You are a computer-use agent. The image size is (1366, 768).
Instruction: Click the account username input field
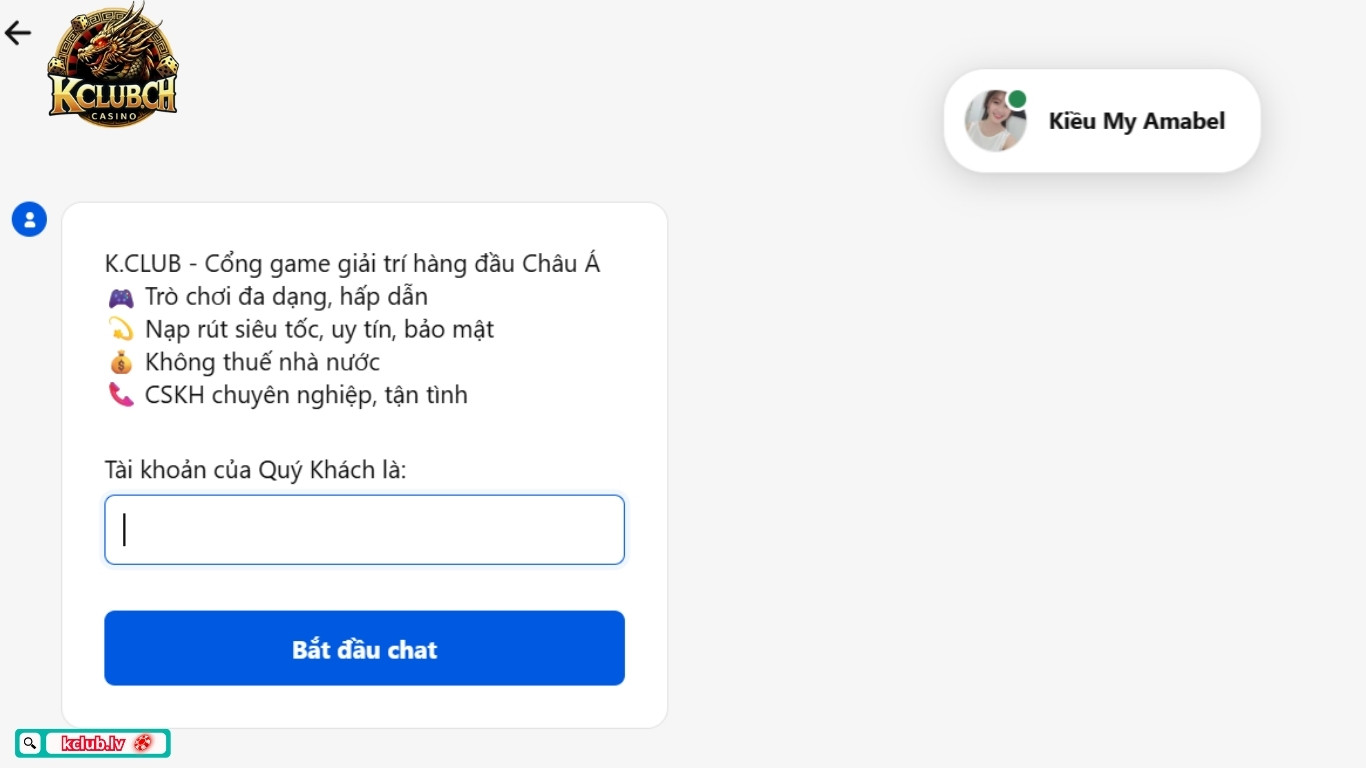364,529
